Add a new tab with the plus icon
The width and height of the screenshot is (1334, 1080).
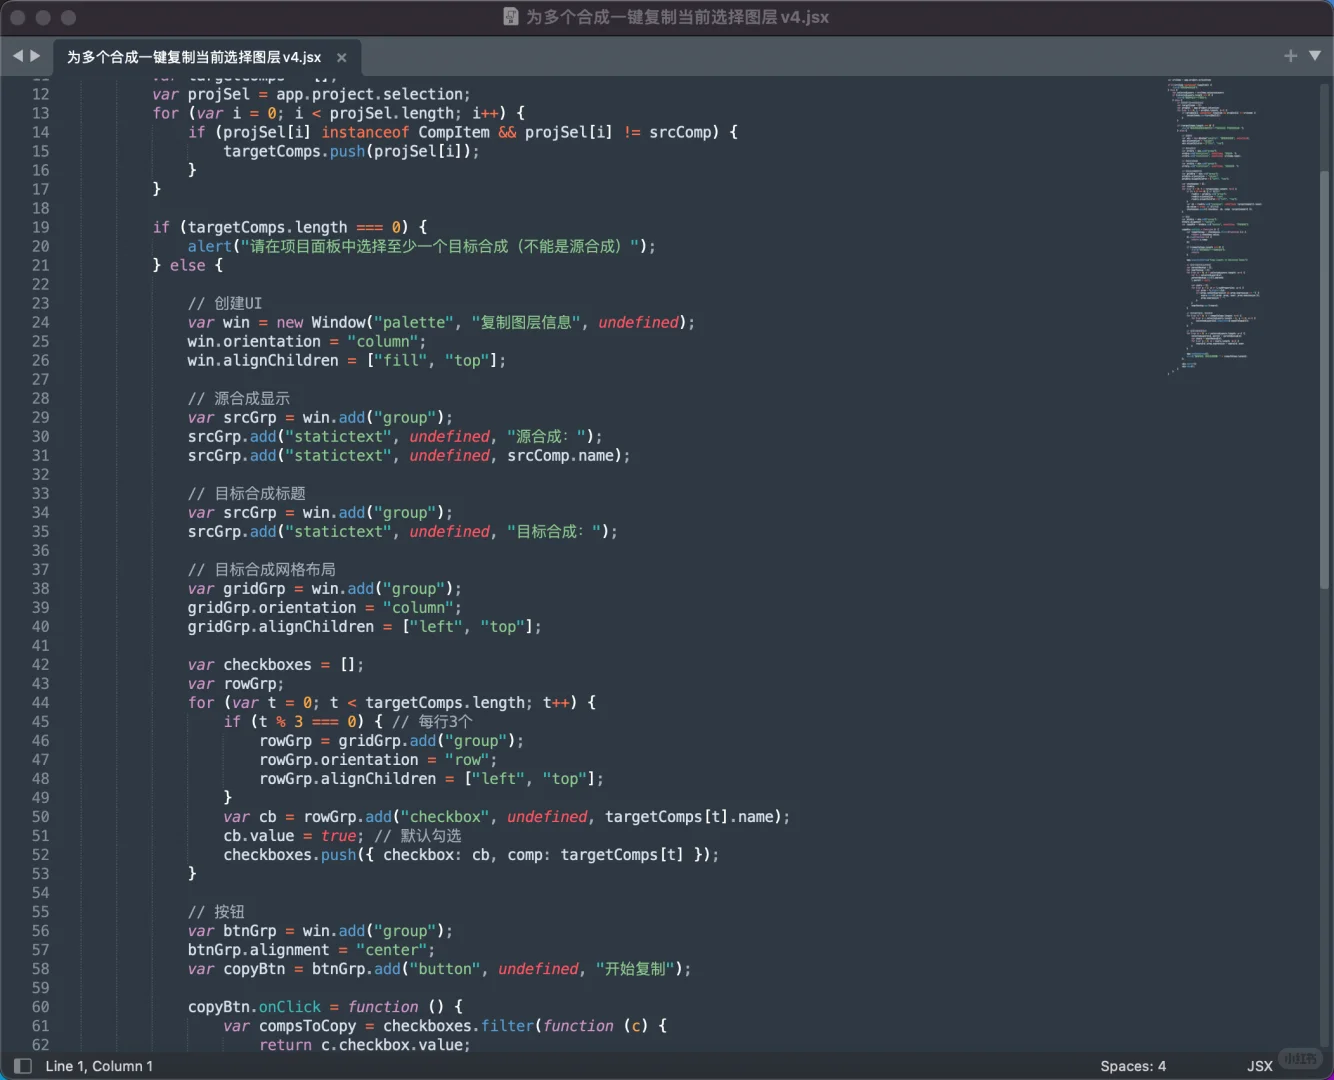click(1291, 56)
